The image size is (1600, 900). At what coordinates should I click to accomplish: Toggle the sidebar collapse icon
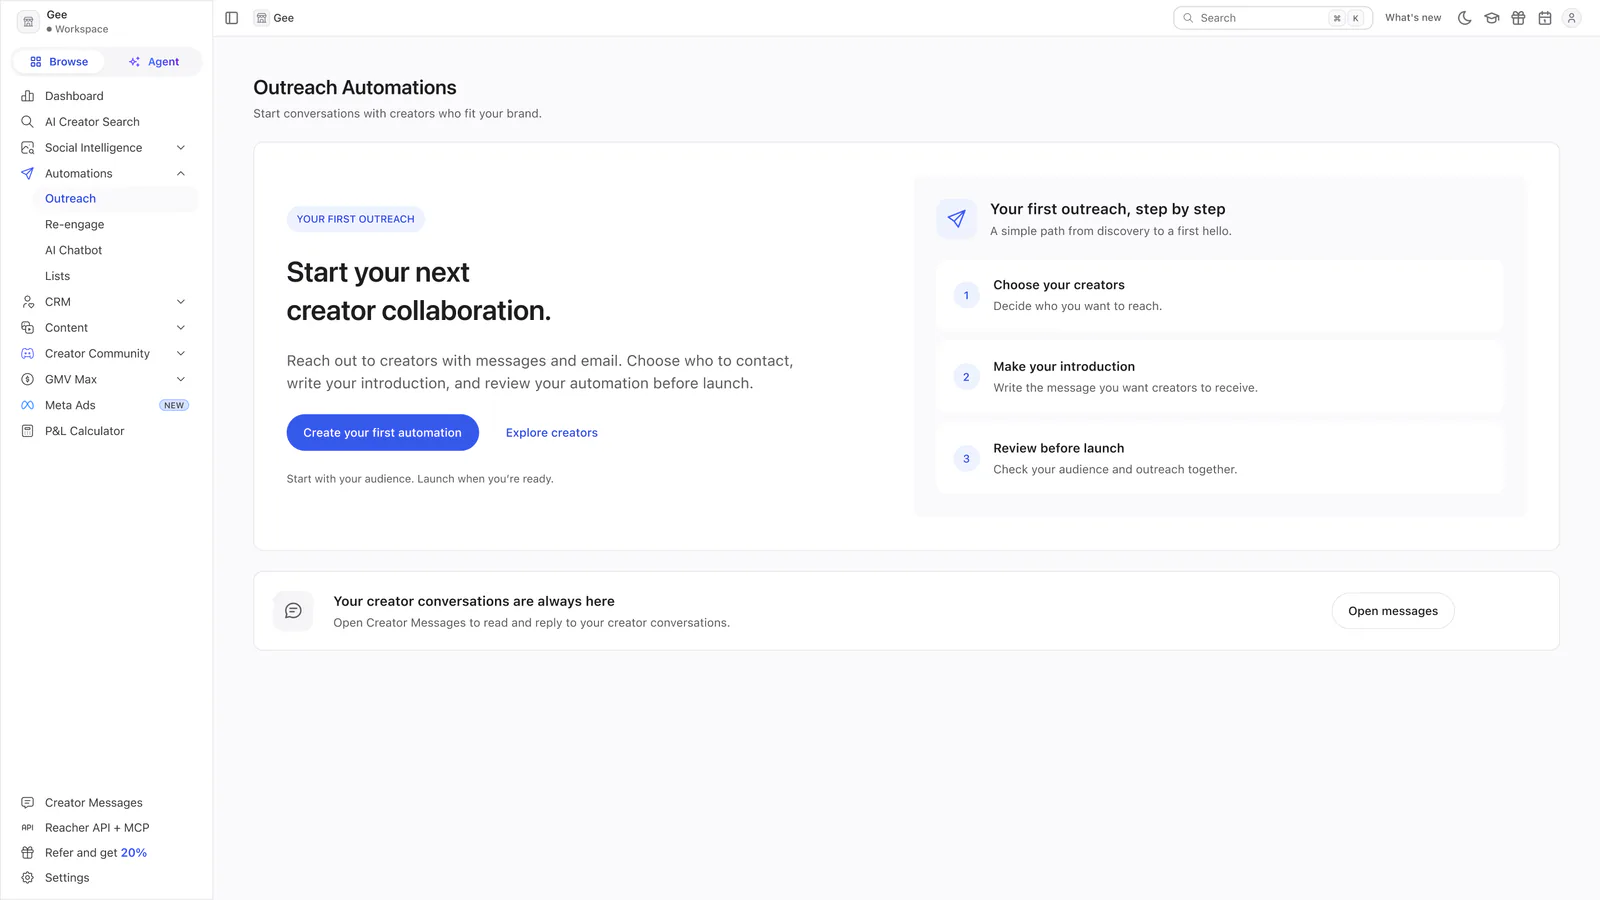231,18
